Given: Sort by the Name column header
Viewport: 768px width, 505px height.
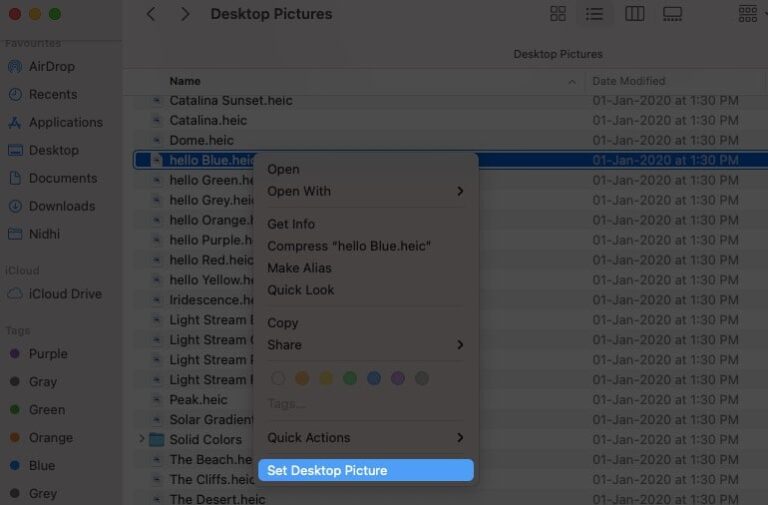Looking at the screenshot, I should (185, 81).
